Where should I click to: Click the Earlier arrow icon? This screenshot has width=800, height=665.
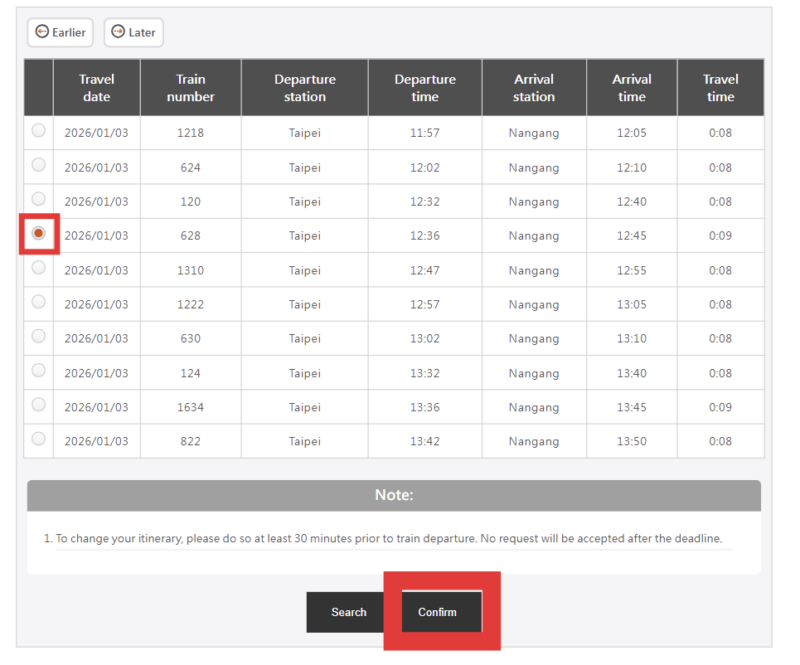(42, 32)
